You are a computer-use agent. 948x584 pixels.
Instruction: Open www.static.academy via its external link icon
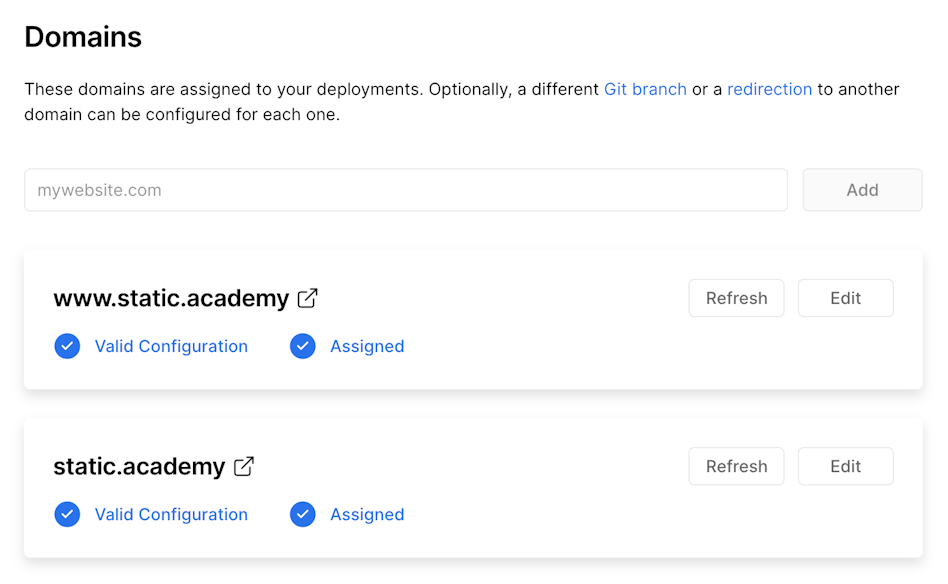click(x=307, y=297)
